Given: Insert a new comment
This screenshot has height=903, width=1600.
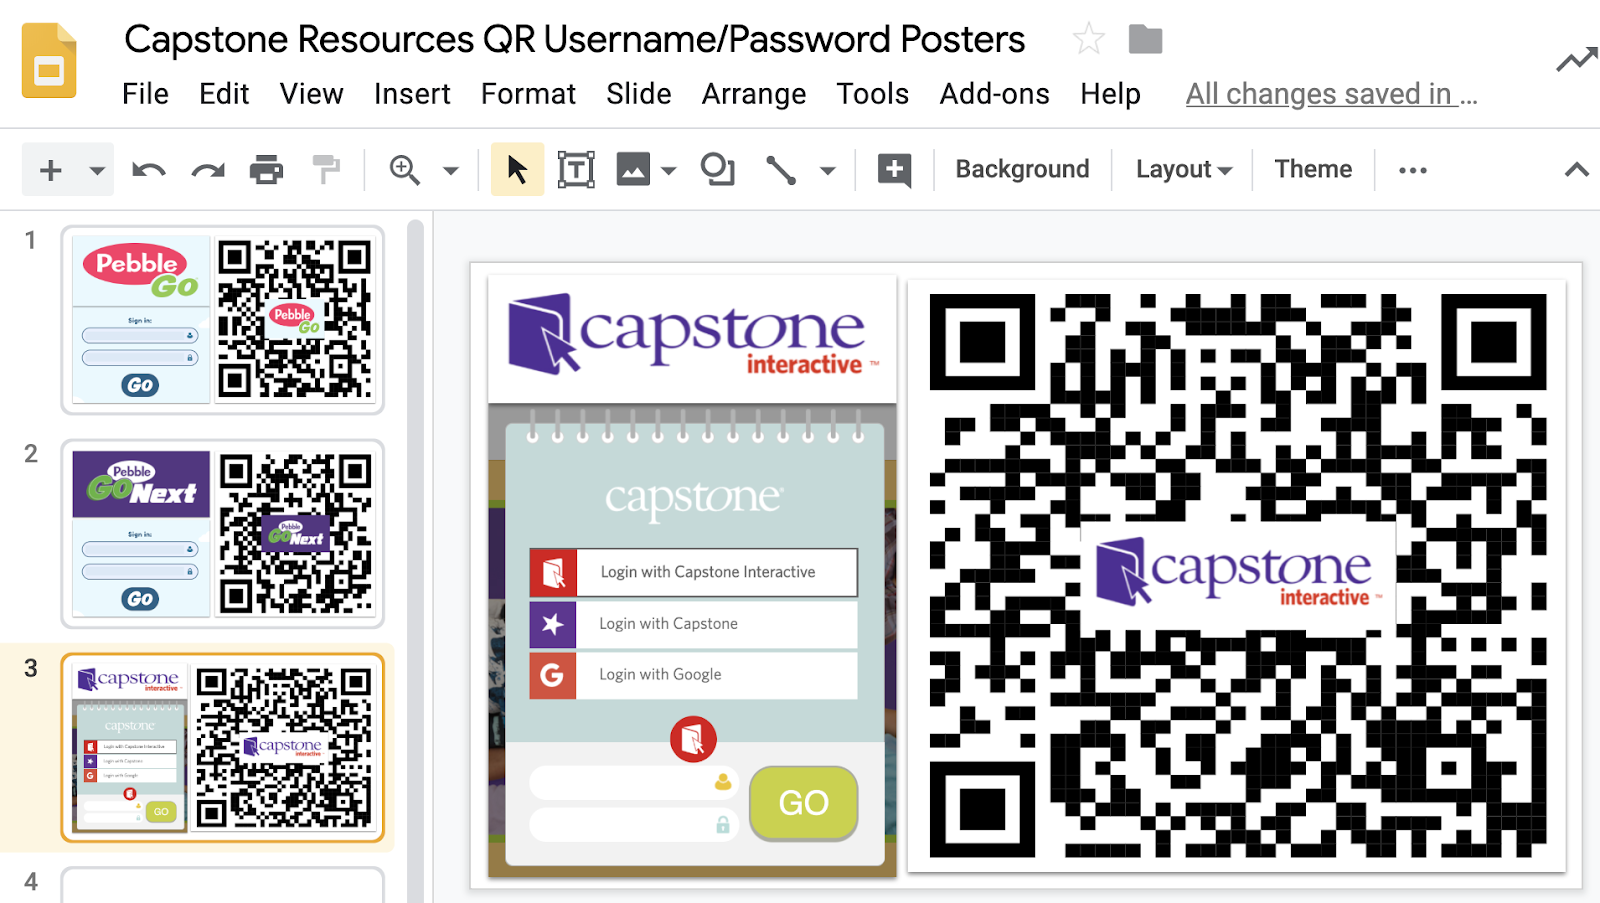Looking at the screenshot, I should pyautogui.click(x=892, y=169).
